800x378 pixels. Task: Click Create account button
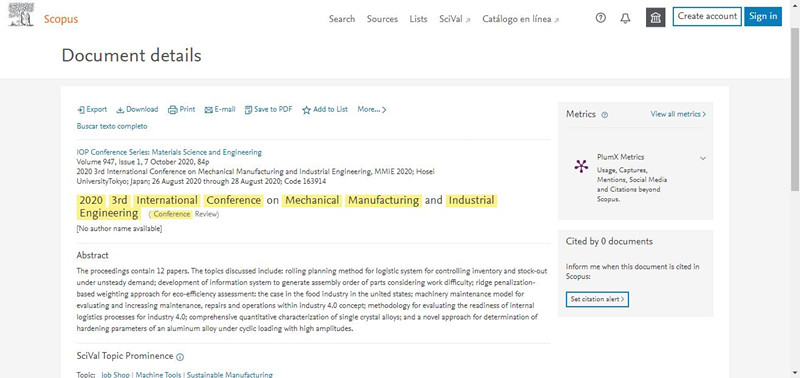click(707, 16)
